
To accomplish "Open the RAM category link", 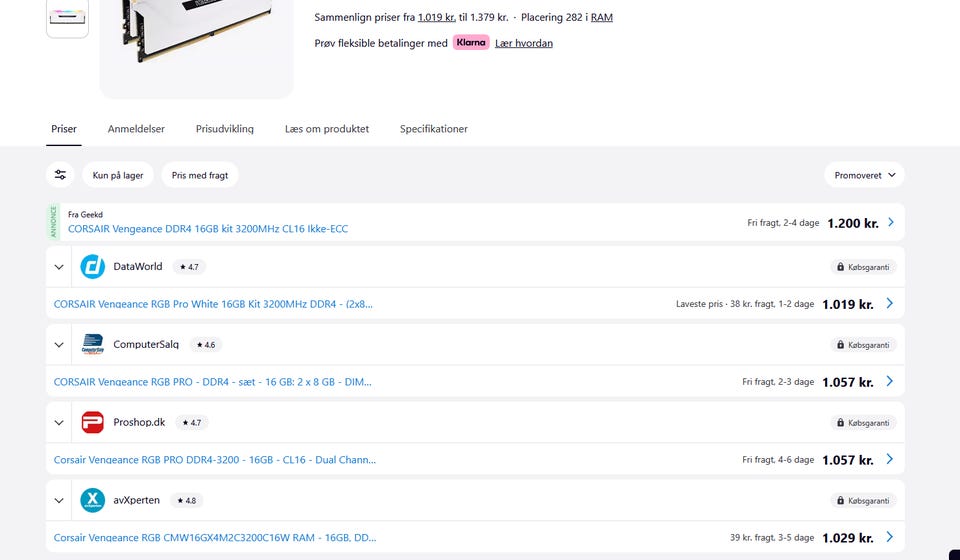I will point(602,18).
